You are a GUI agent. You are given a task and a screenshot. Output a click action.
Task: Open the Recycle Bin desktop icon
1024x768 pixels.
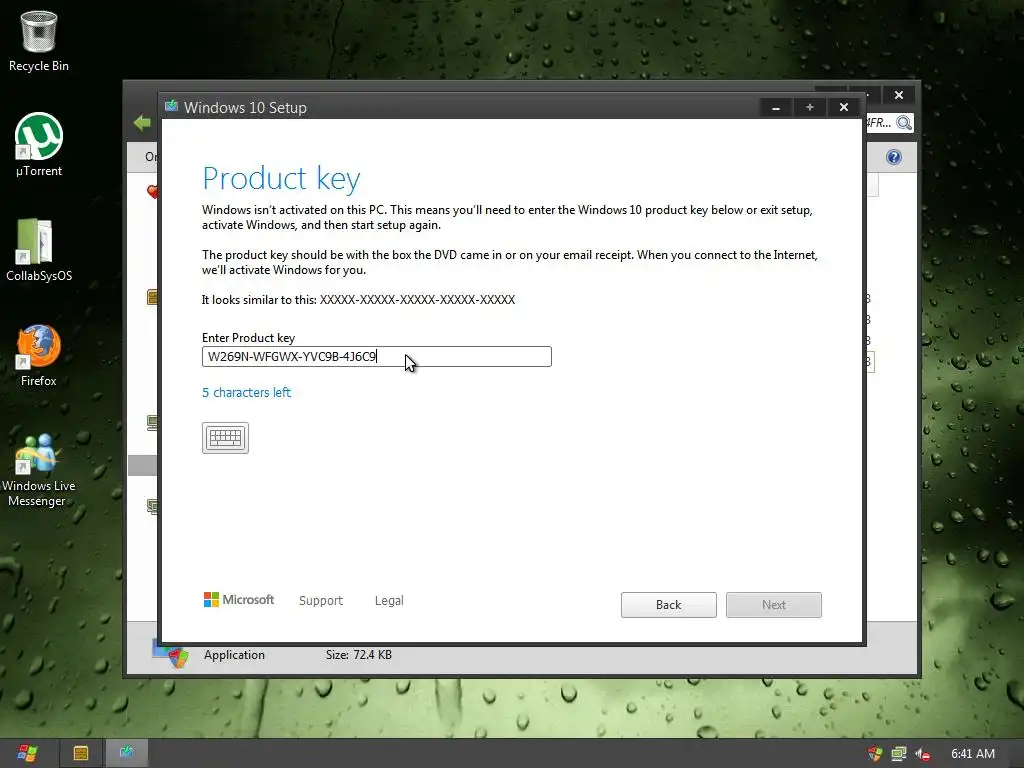point(39,41)
